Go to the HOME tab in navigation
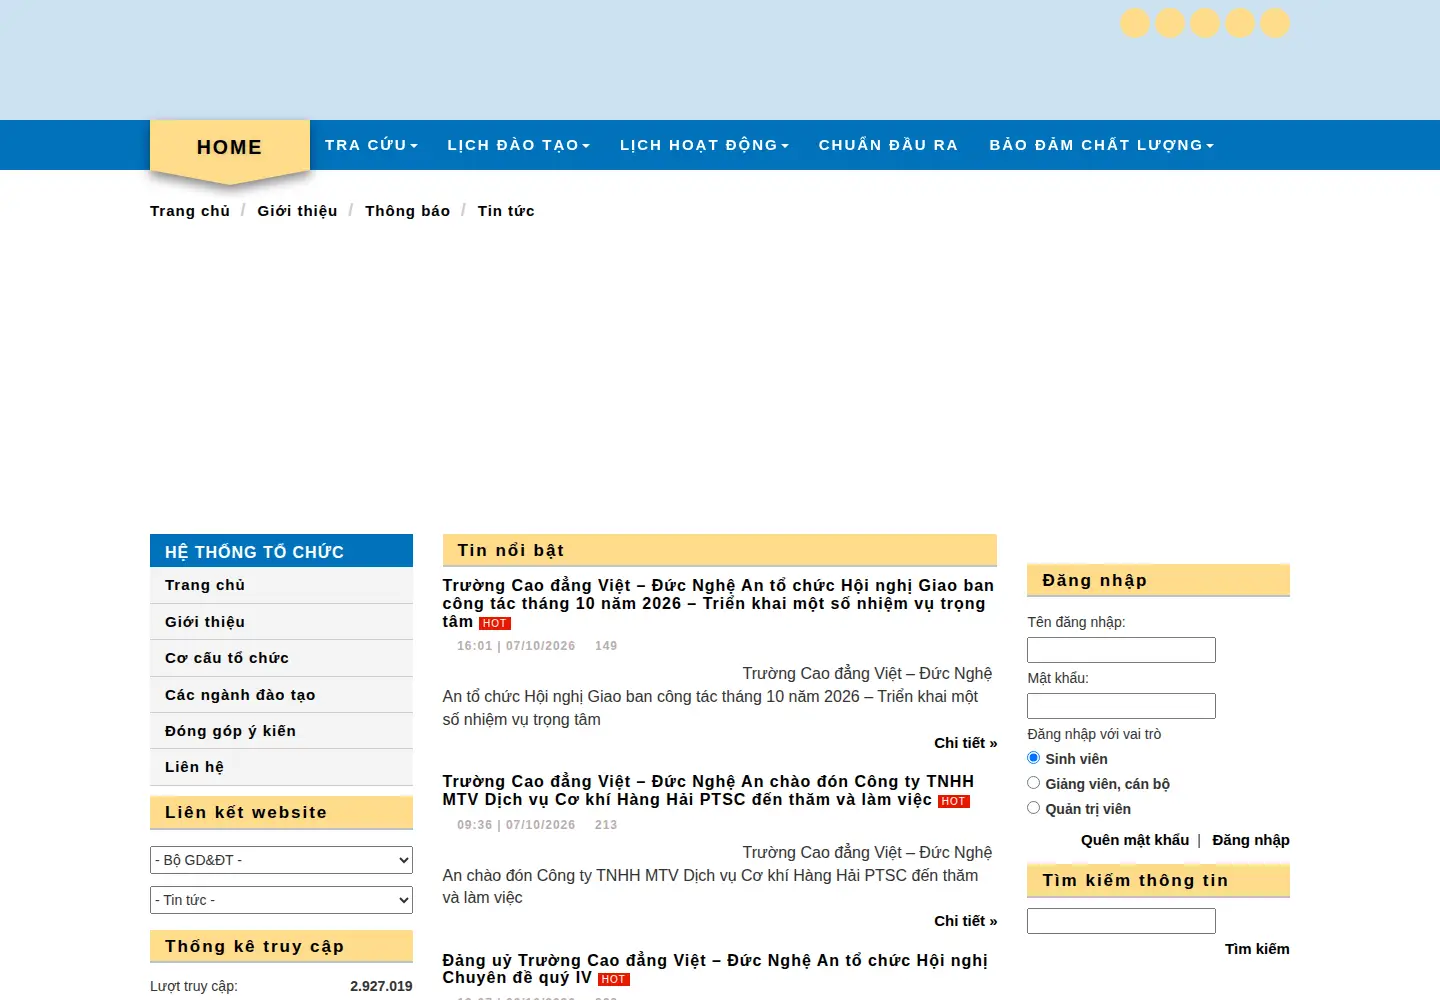 coord(230,147)
